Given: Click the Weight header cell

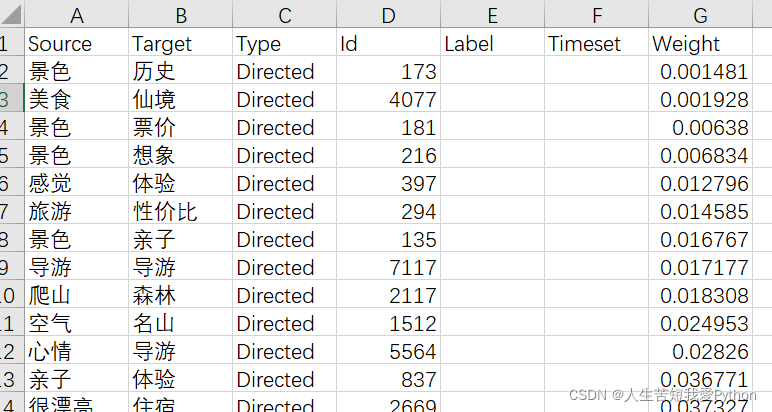Looking at the screenshot, I should [701, 42].
